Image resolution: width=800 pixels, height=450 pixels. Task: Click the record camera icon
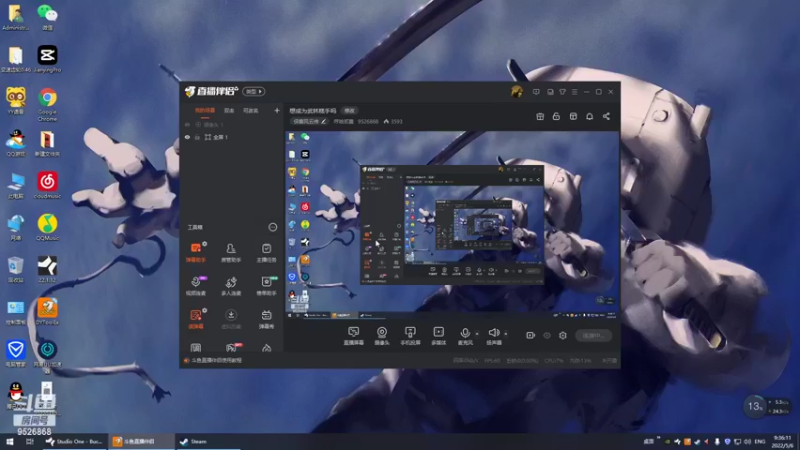pos(531,335)
